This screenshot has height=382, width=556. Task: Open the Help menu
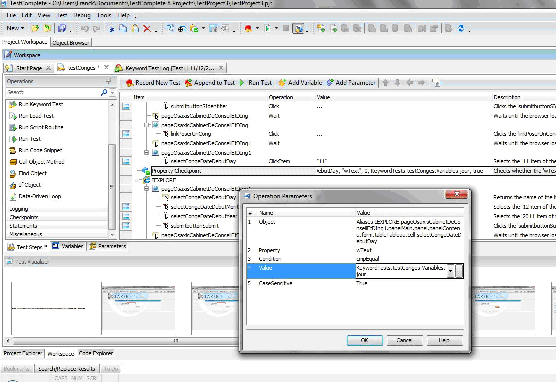pos(124,15)
